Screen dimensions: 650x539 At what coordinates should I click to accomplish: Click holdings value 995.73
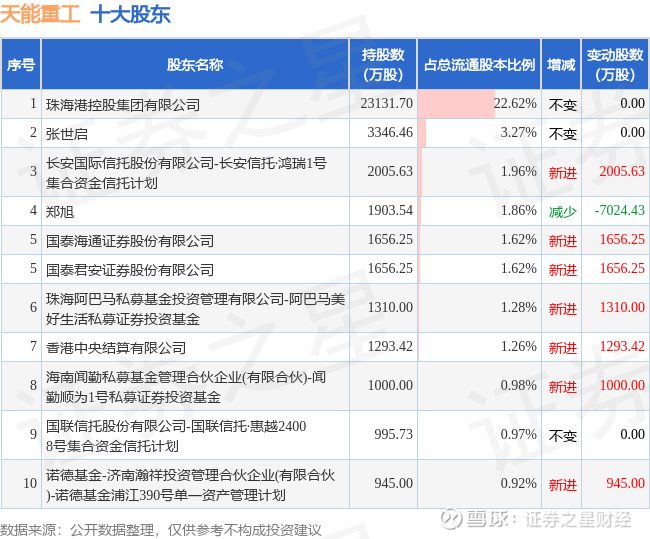393,434
